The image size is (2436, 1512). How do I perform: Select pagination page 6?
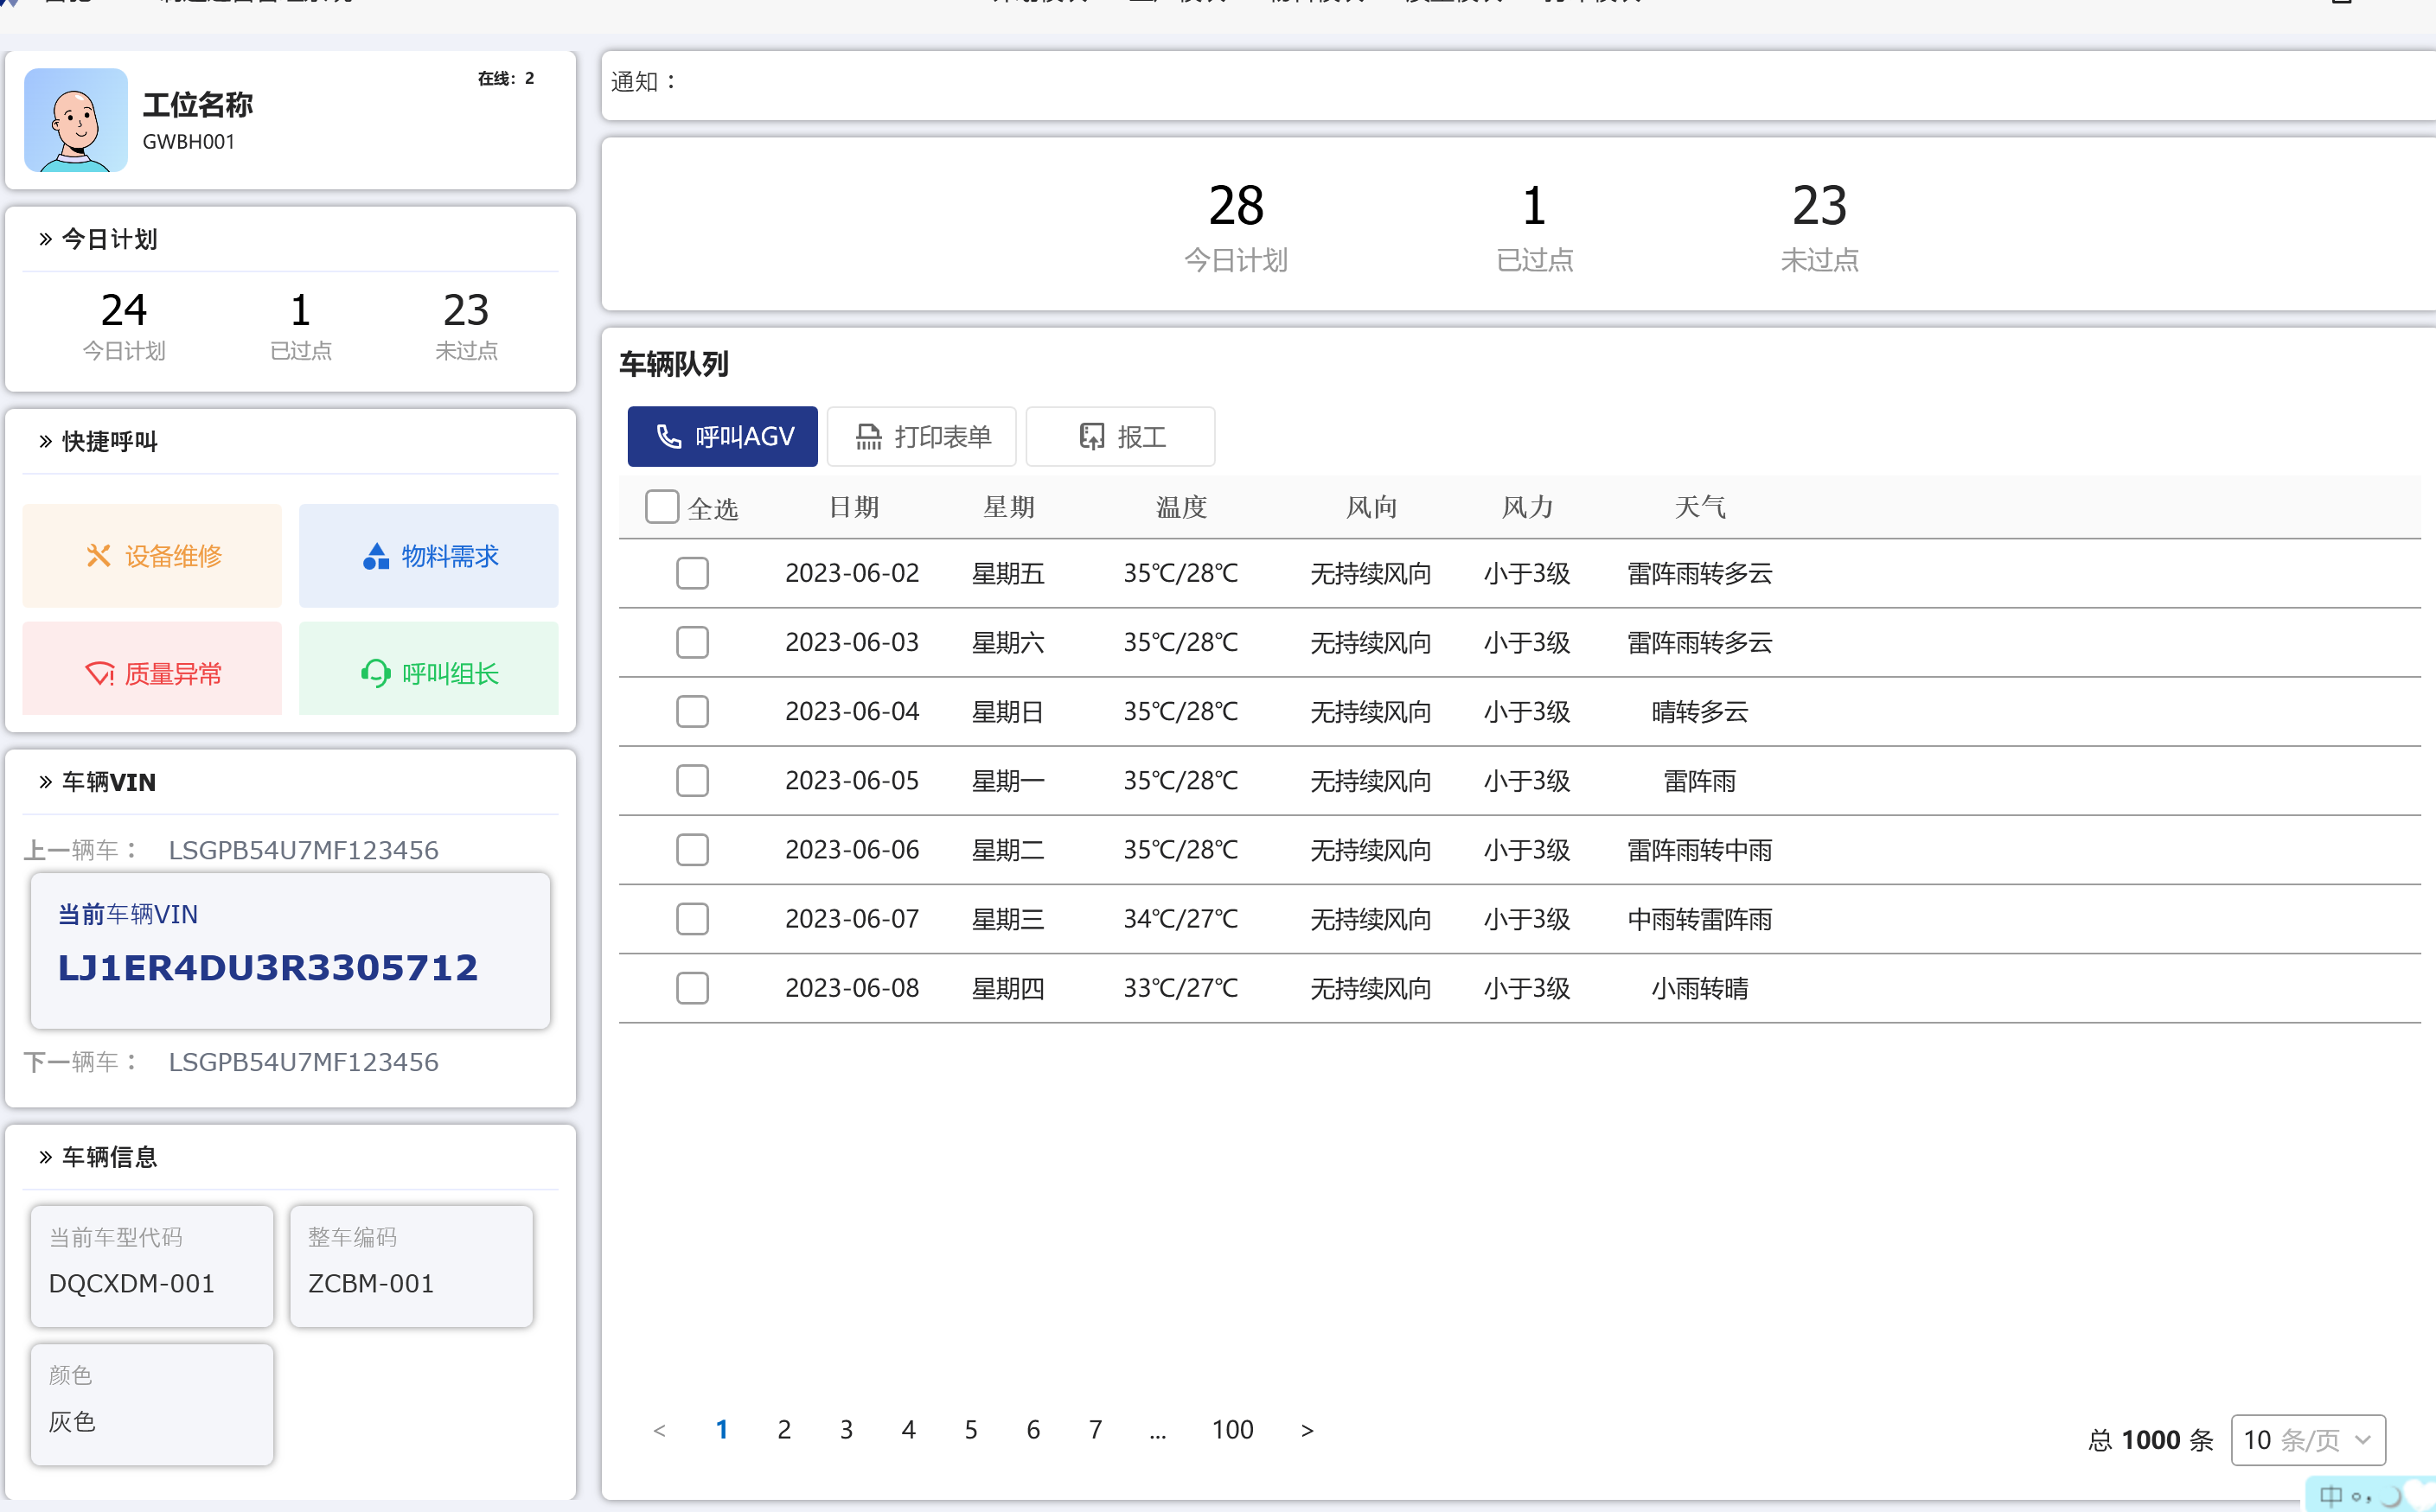tap(1033, 1430)
